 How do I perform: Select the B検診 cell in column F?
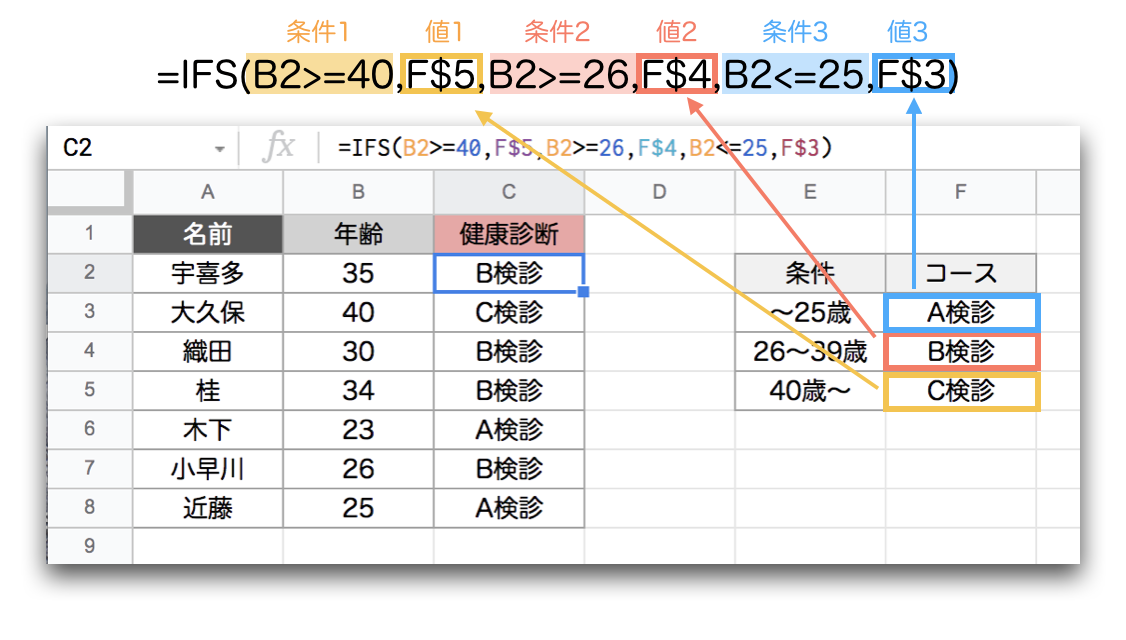tap(962, 351)
